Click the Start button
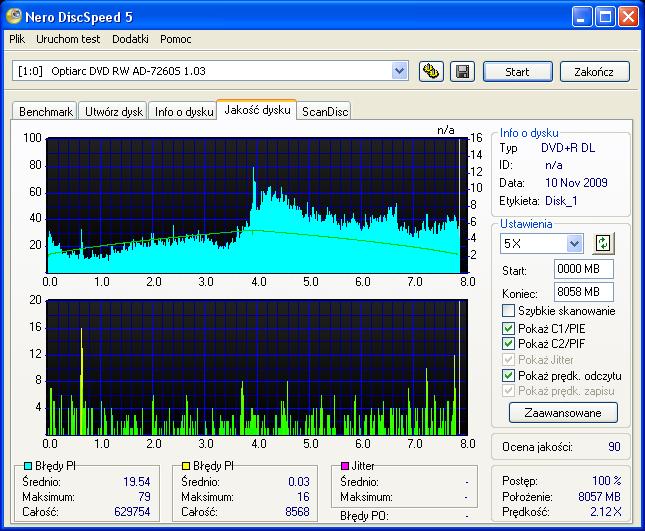The image size is (645, 531). [x=517, y=72]
